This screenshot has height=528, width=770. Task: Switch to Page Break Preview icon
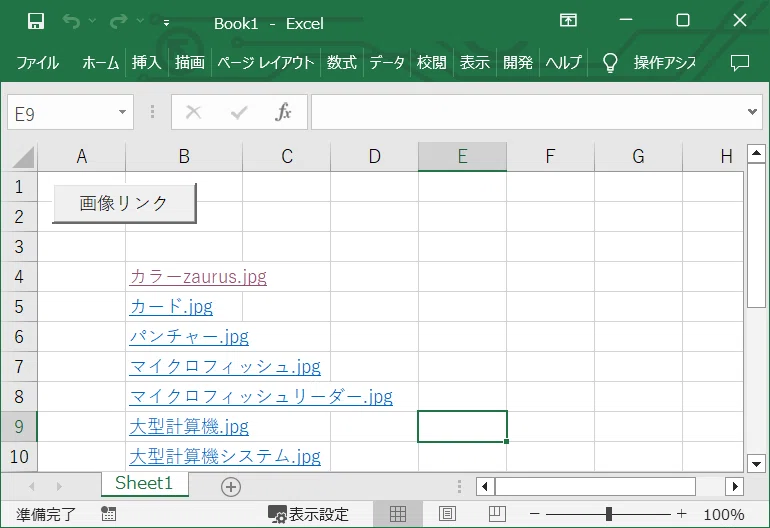(x=497, y=514)
